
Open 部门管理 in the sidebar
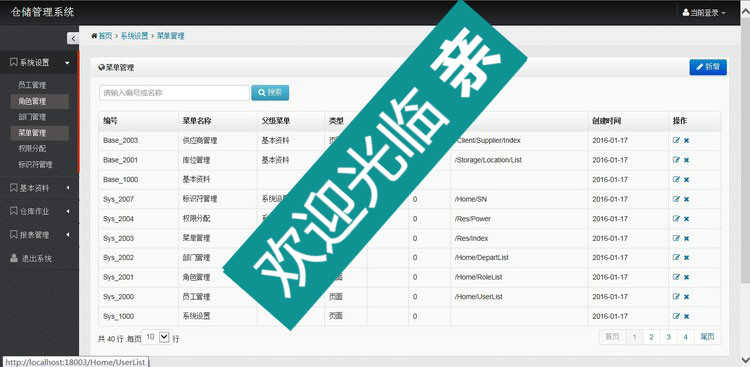pyautogui.click(x=32, y=117)
